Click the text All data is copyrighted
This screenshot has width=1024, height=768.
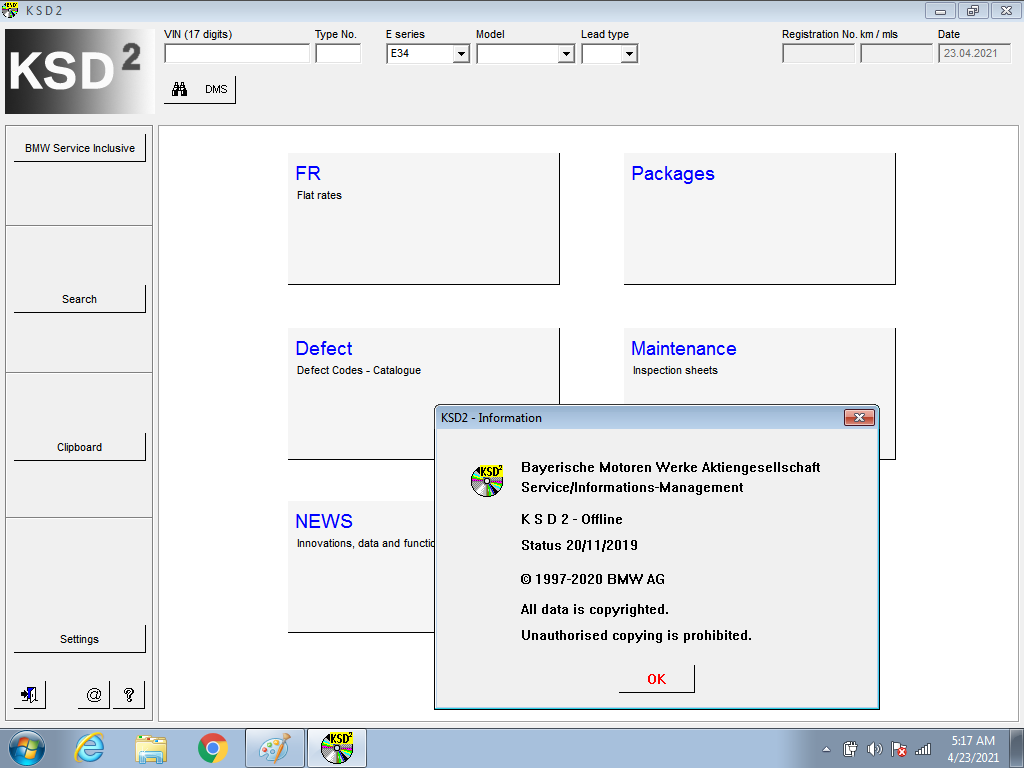coord(595,610)
